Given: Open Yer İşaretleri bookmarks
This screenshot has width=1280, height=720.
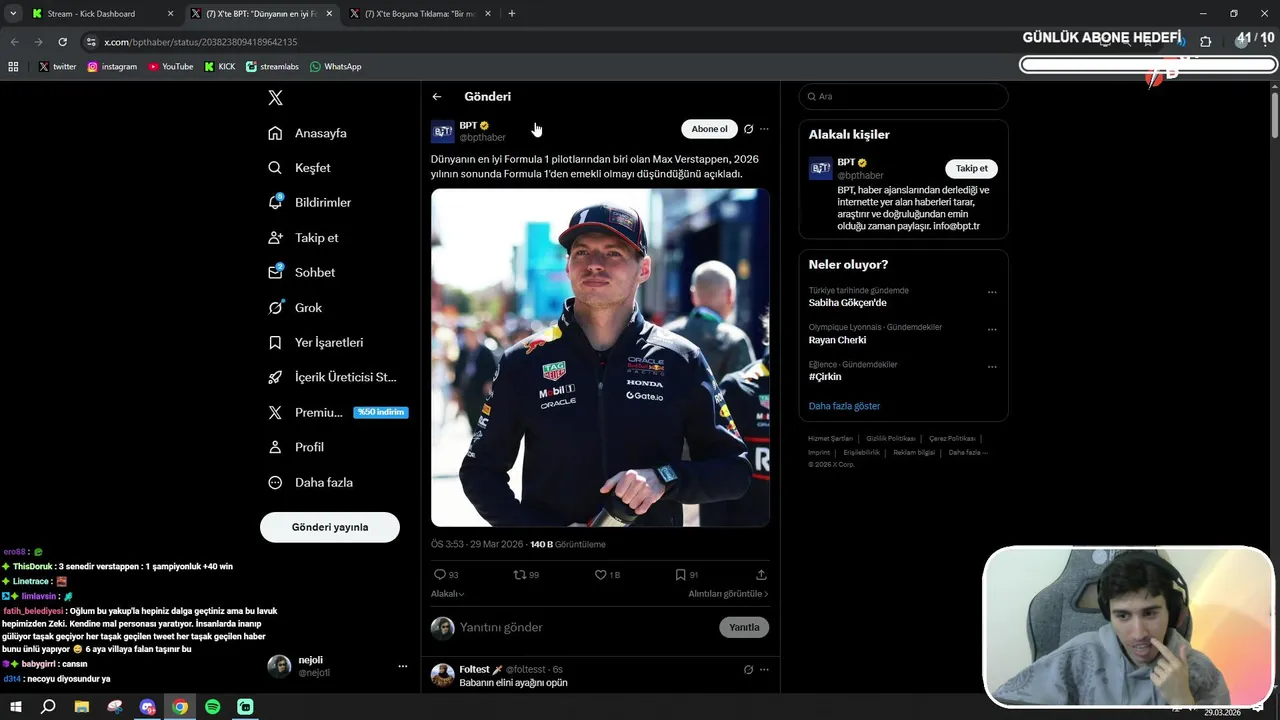Looking at the screenshot, I should [x=315, y=342].
